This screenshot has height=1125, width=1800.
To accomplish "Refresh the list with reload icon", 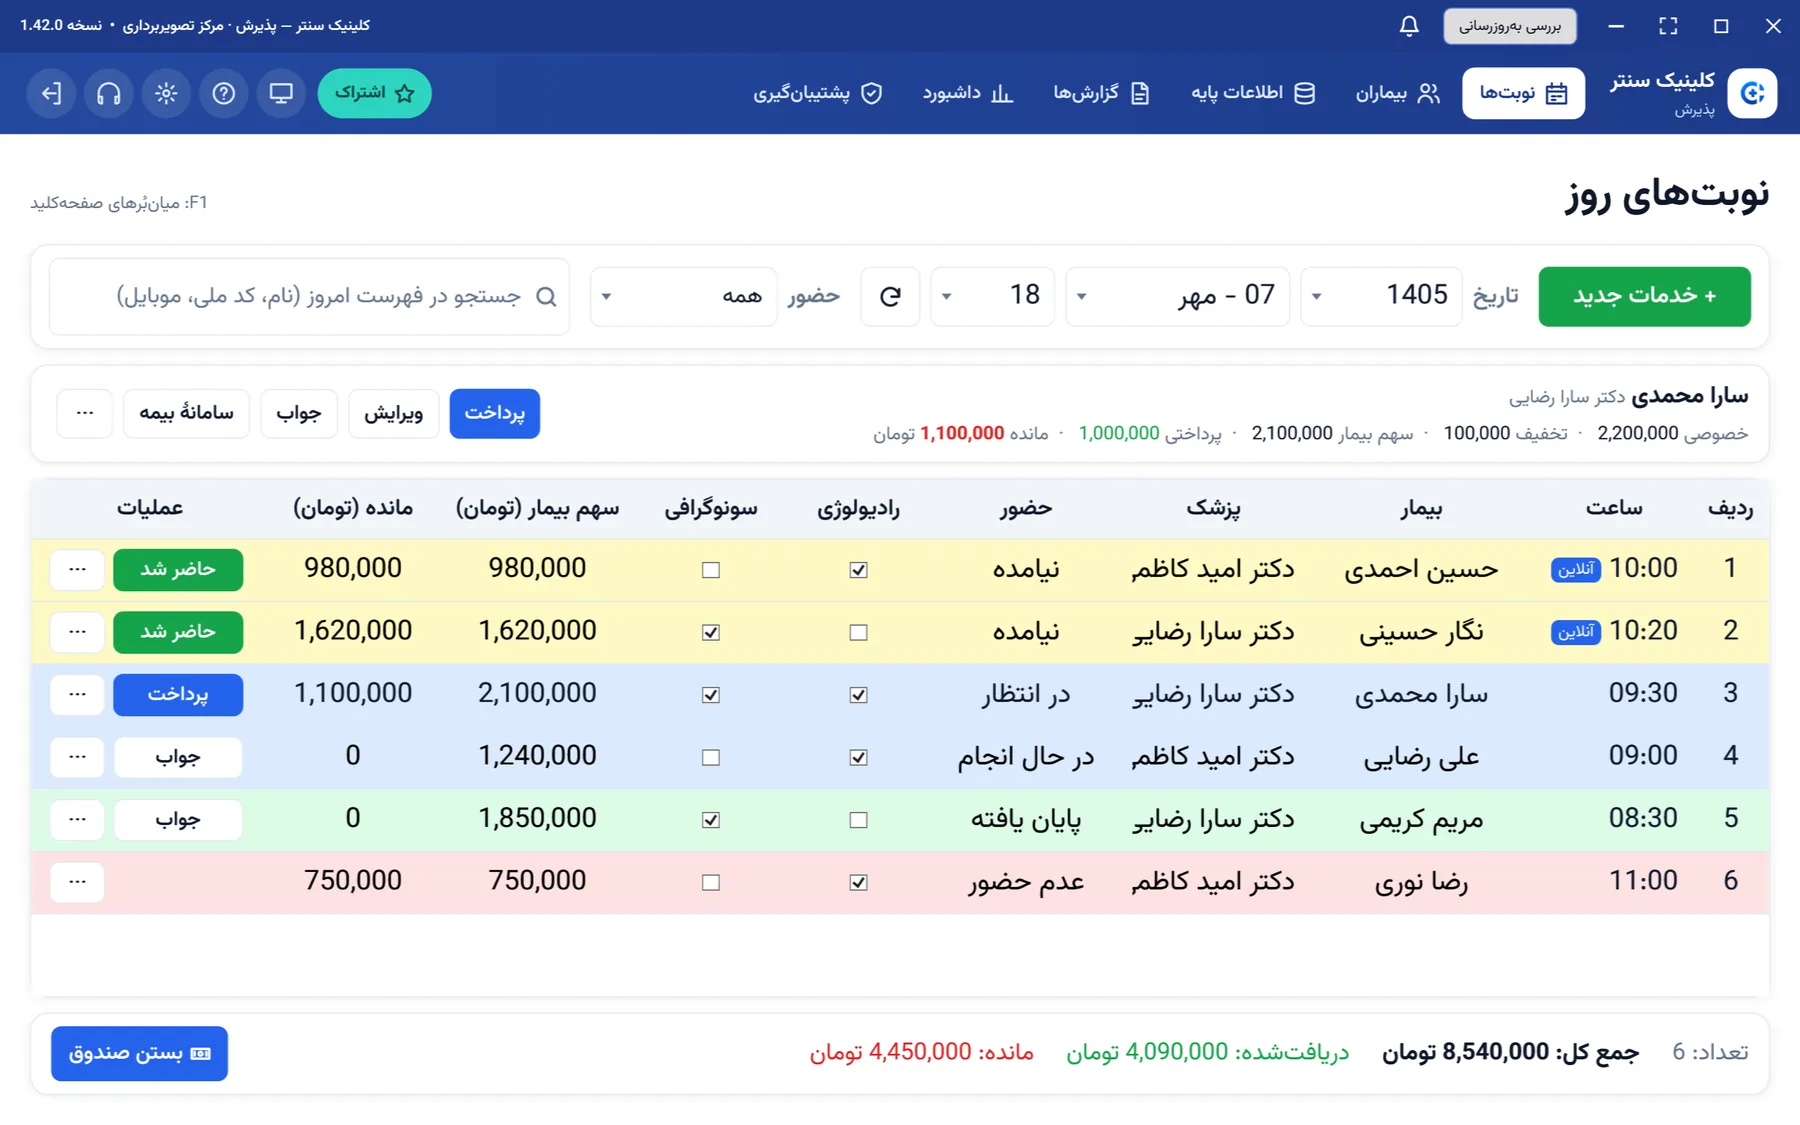I will 890,296.
